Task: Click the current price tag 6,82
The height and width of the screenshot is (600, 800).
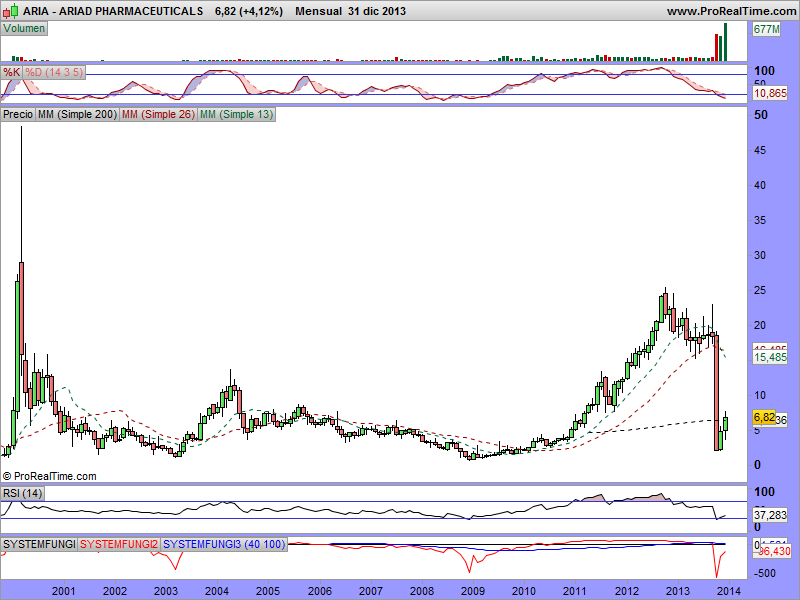Action: click(764, 417)
